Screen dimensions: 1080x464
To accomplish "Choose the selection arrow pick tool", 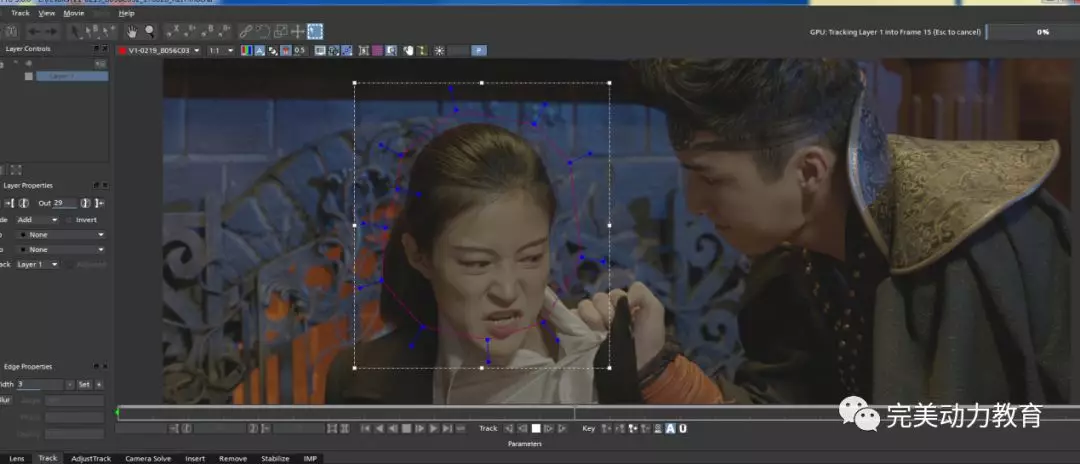I will click(74, 32).
